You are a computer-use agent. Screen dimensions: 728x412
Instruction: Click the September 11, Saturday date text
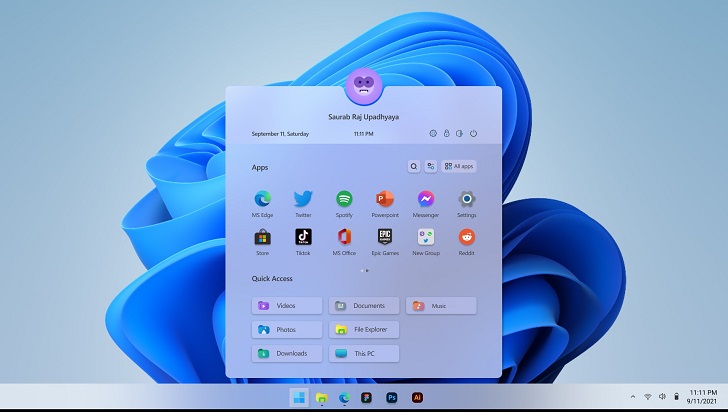click(280, 134)
